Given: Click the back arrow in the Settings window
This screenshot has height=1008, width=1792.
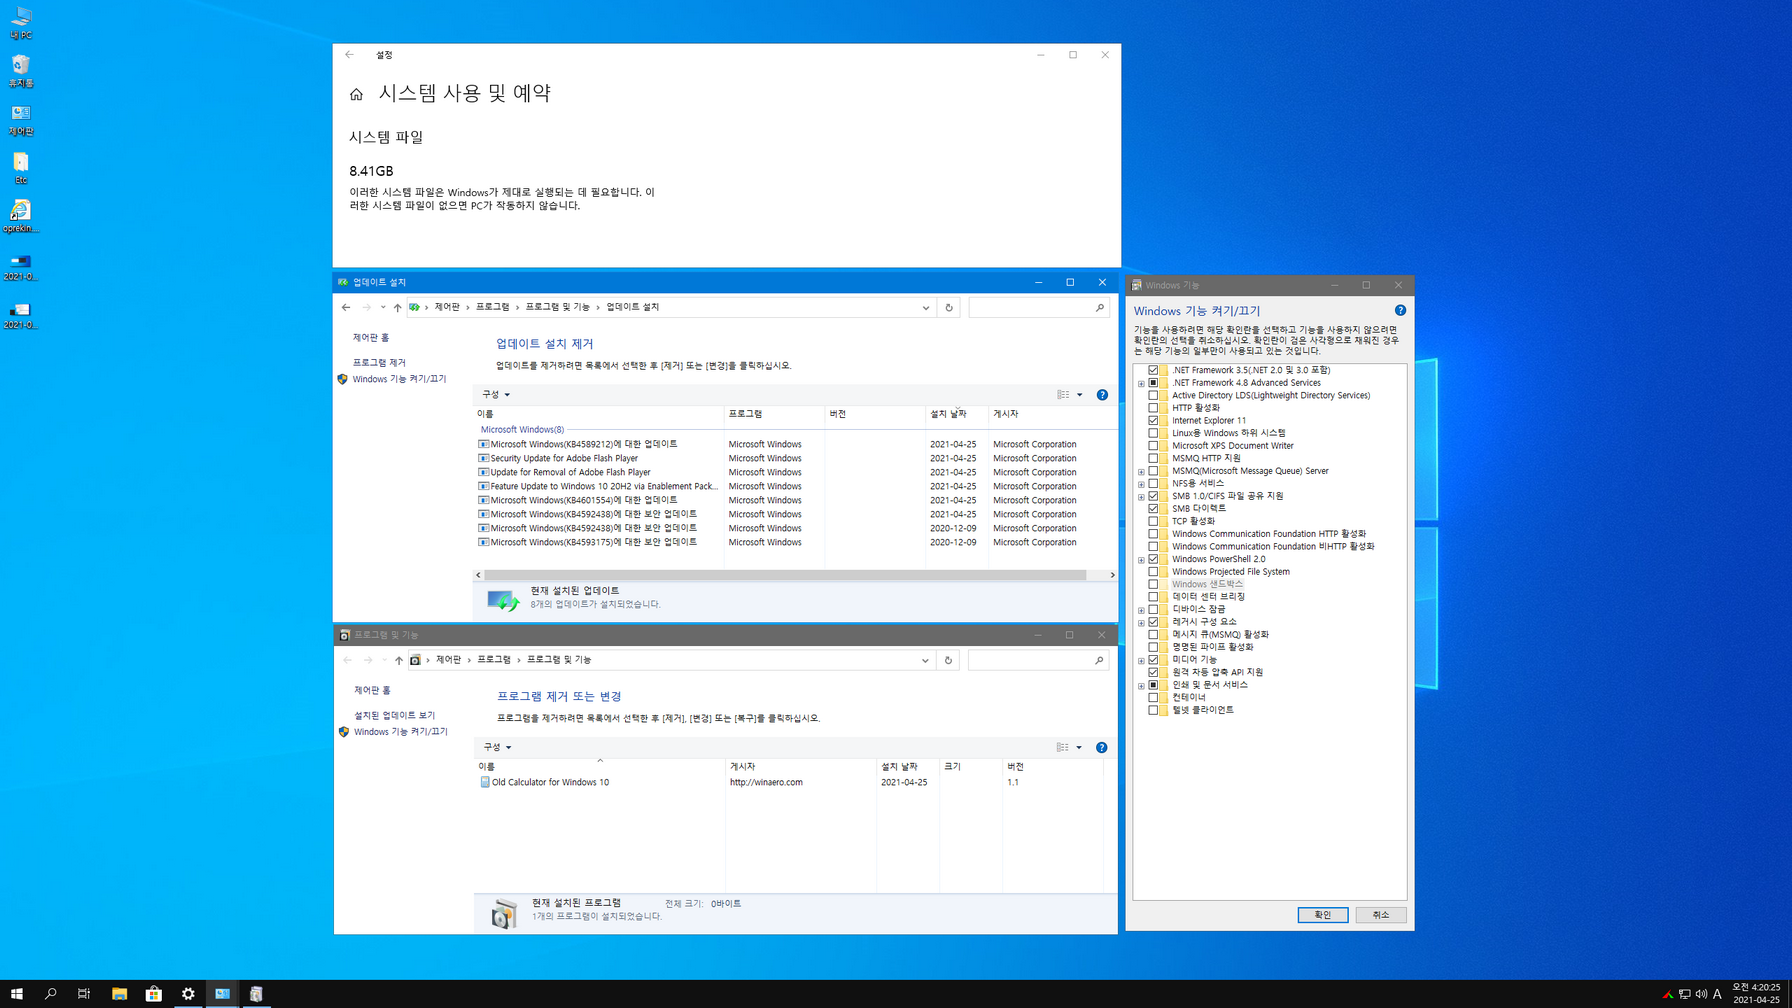Looking at the screenshot, I should tap(349, 55).
